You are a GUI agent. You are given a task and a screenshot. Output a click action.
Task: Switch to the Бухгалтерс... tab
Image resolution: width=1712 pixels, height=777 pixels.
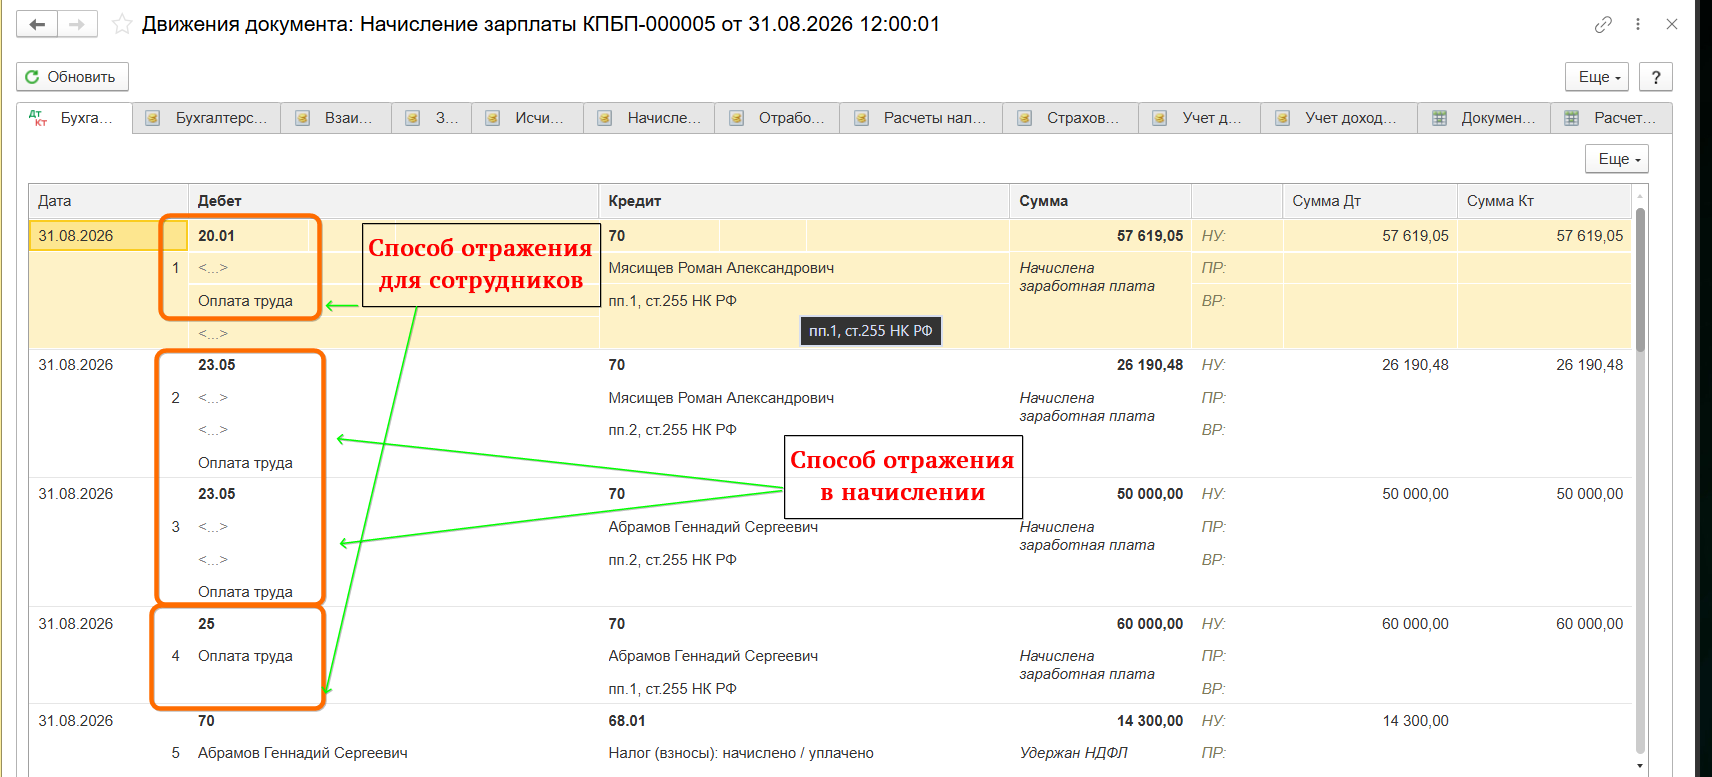click(207, 118)
